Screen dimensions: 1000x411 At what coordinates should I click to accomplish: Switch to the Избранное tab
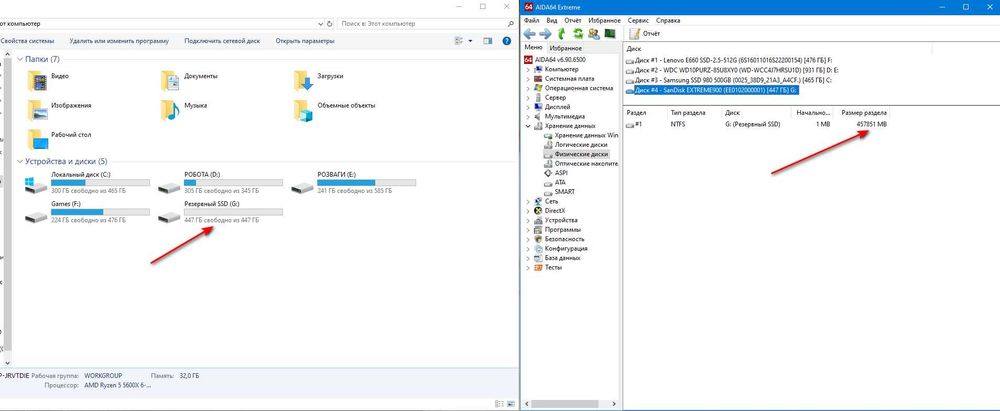pos(566,48)
